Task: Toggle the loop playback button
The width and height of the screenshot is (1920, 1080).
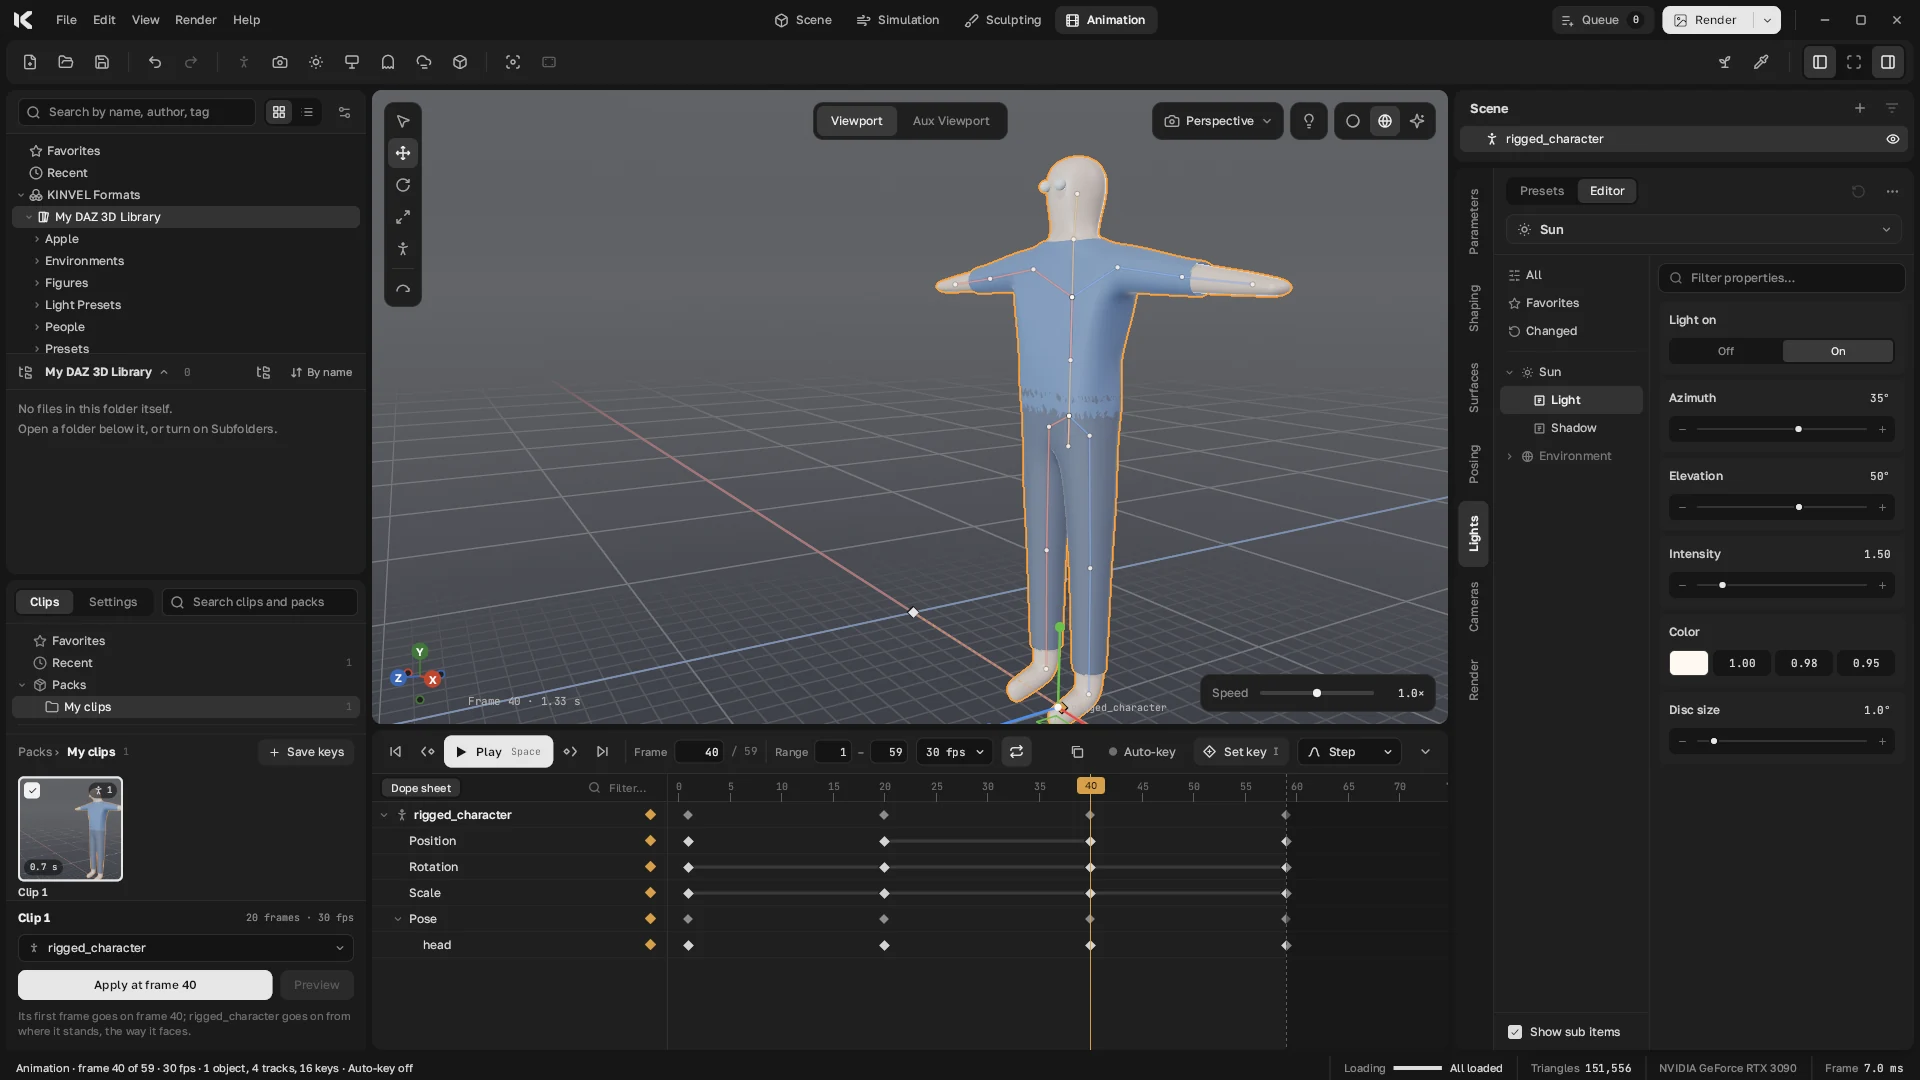Action: (1016, 752)
